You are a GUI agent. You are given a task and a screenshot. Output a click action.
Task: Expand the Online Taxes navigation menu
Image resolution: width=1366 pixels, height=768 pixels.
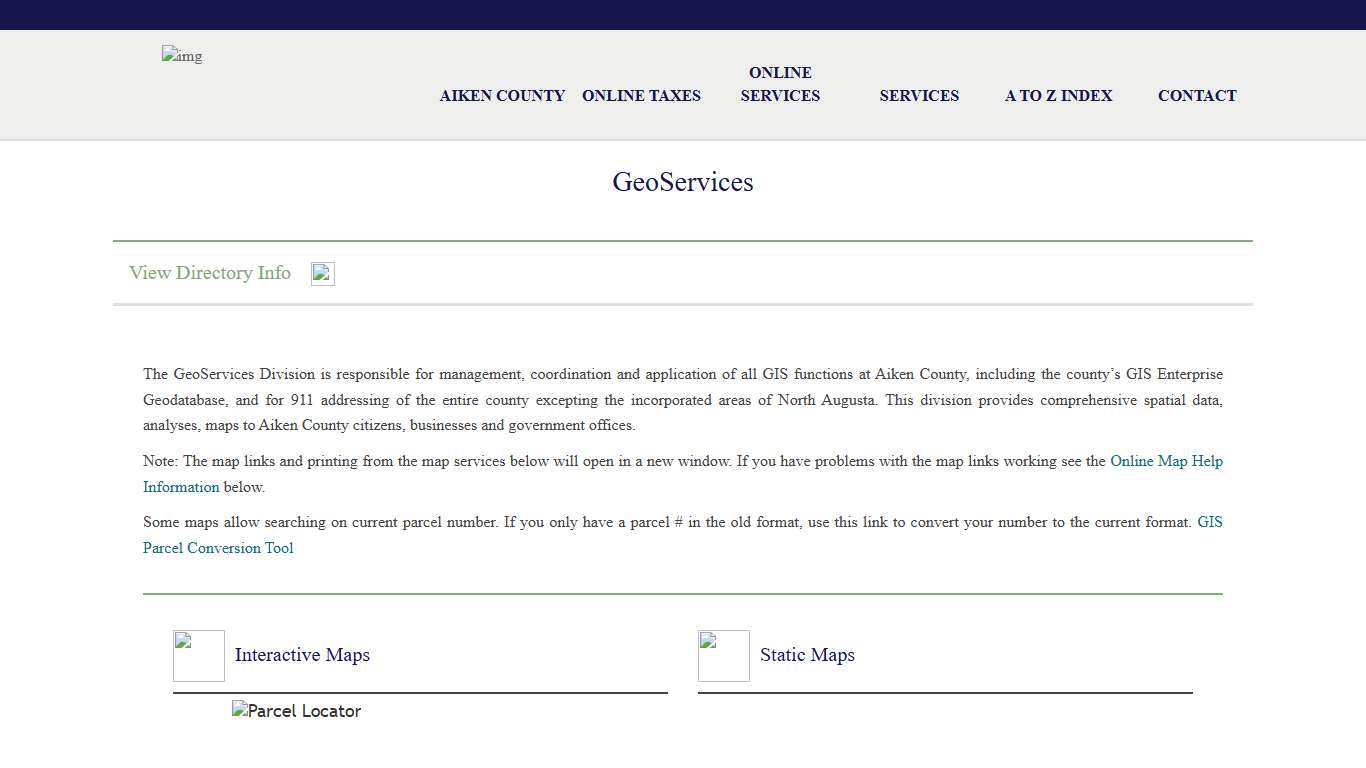pyautogui.click(x=641, y=95)
